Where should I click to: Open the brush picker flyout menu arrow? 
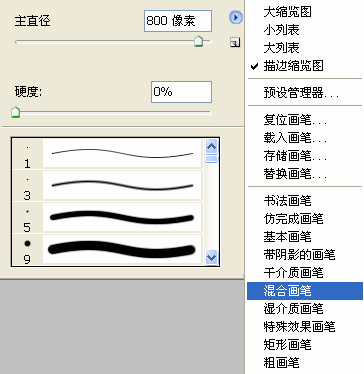click(236, 17)
